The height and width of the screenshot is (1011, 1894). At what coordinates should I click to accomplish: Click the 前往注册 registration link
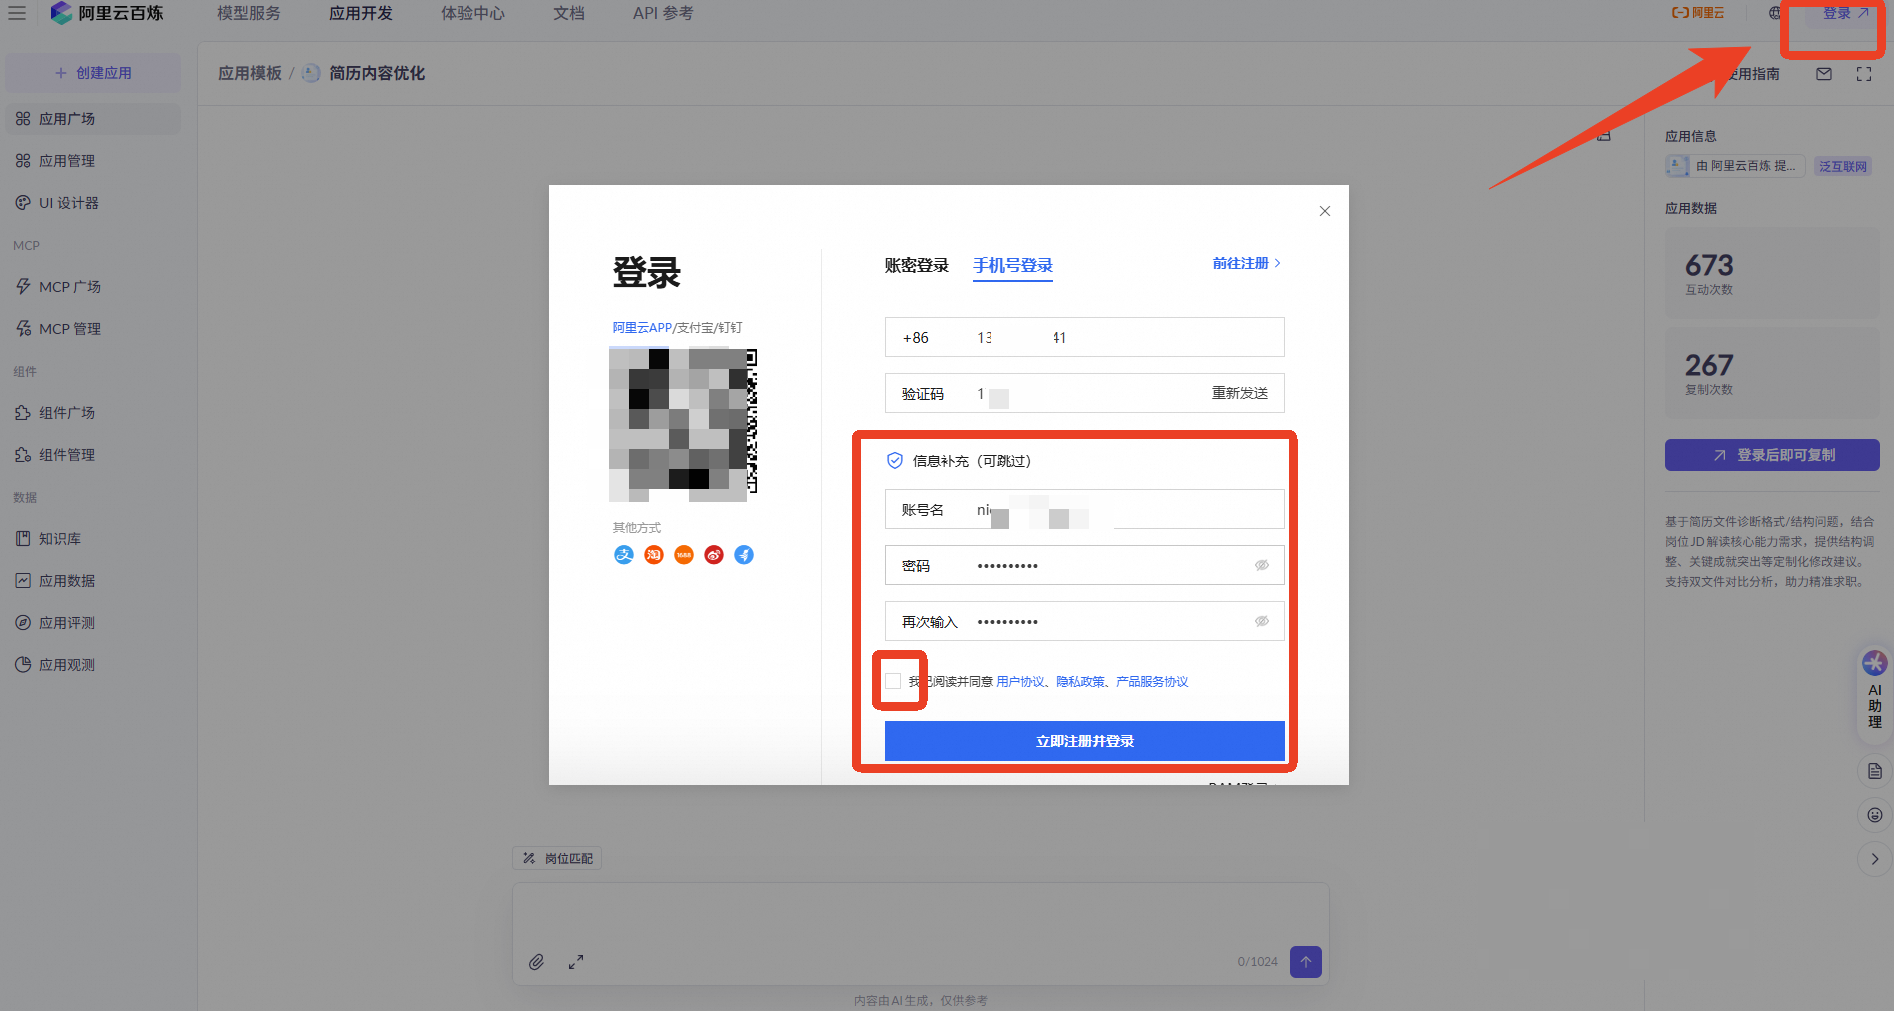point(1240,262)
